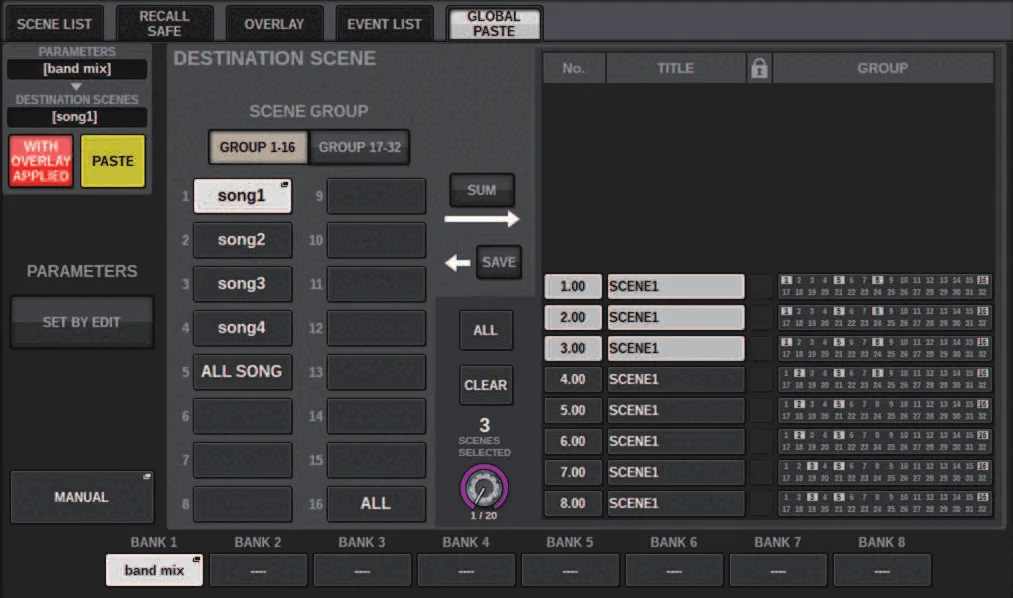Click SCENE1 title in row 4.00
The height and width of the screenshot is (598, 1013).
[x=676, y=379]
